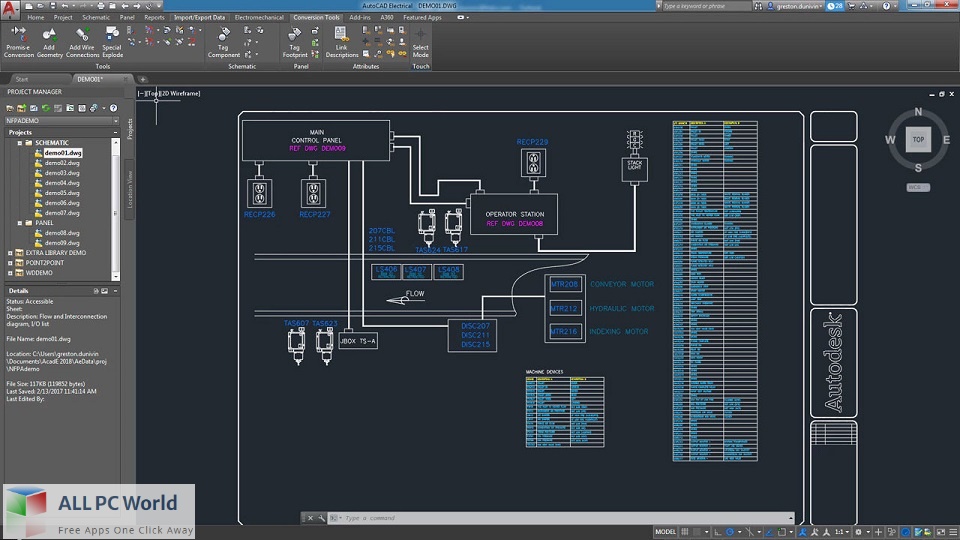960x540 pixels.
Task: Open the Start drawing tab
Action: [x=22, y=79]
